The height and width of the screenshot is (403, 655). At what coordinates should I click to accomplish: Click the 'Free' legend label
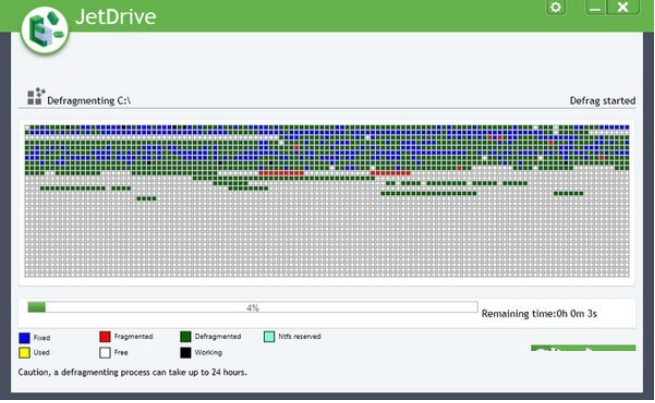[x=121, y=352]
